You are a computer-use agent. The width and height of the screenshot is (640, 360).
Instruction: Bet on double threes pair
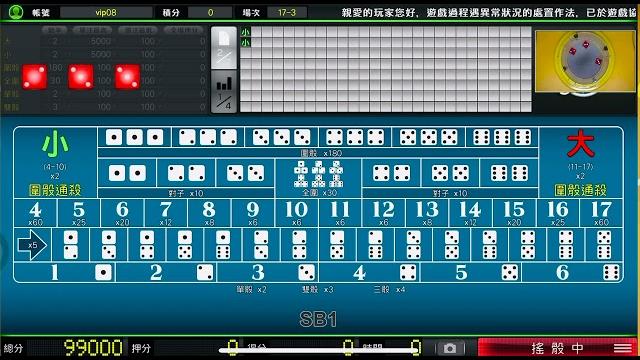[245, 173]
